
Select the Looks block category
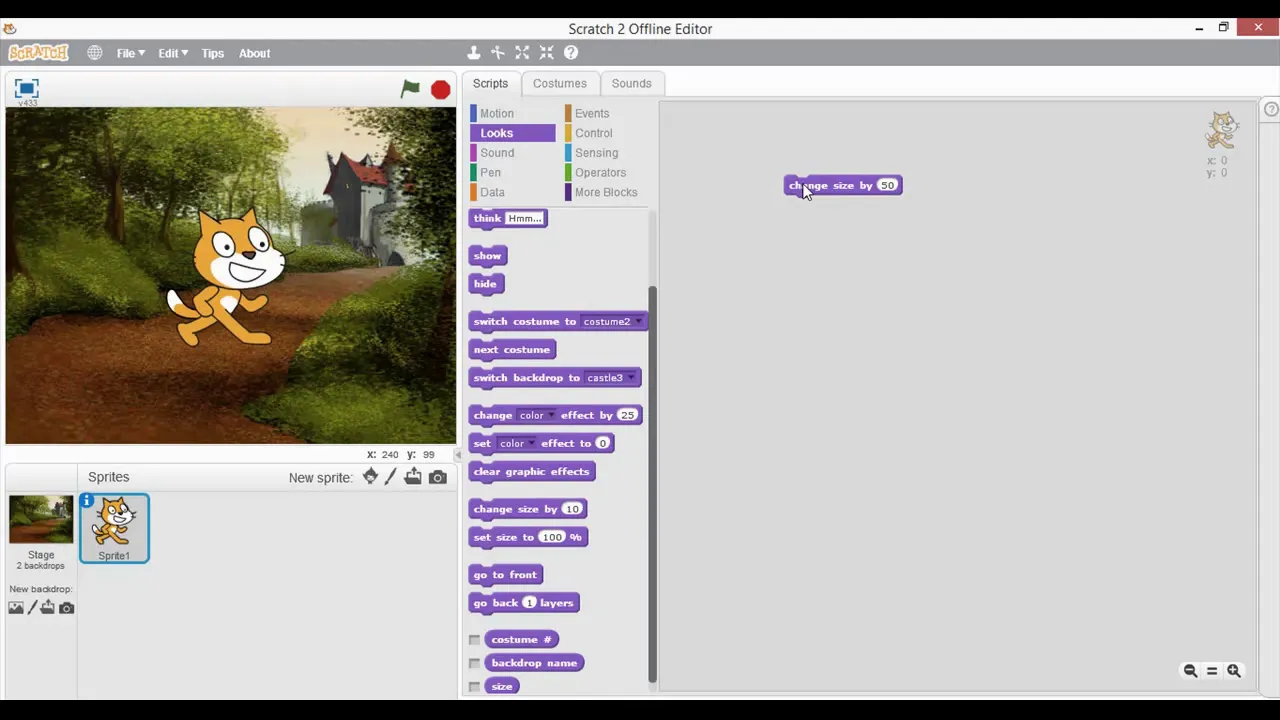pyautogui.click(x=512, y=133)
